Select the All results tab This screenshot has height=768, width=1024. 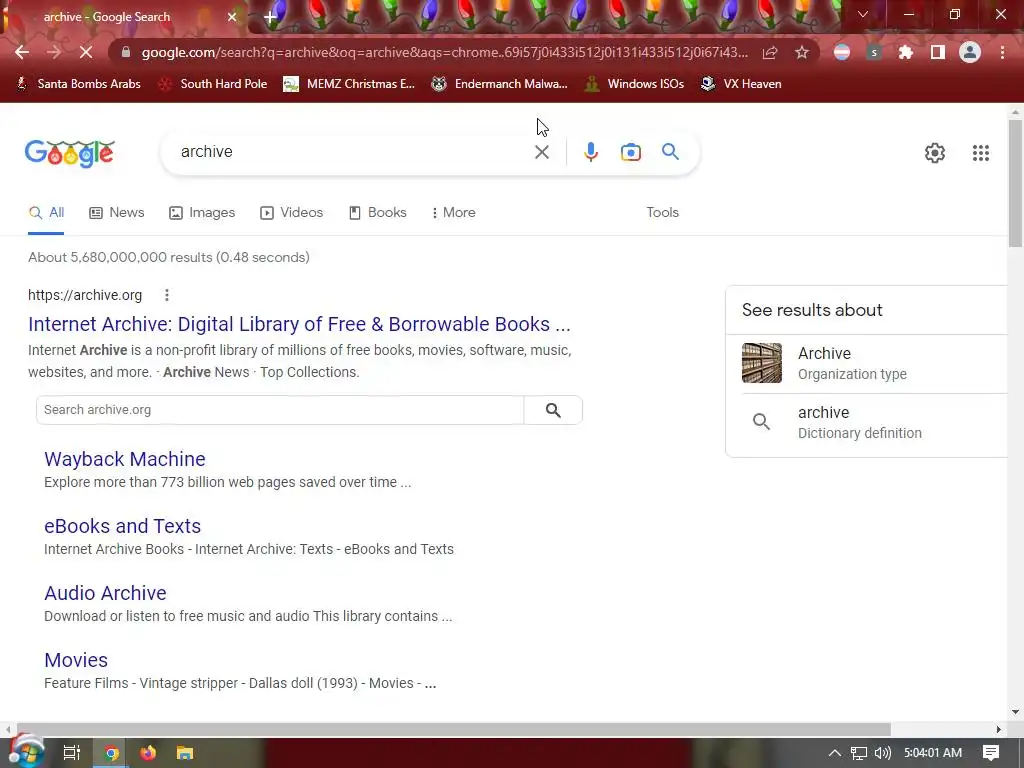[46, 212]
